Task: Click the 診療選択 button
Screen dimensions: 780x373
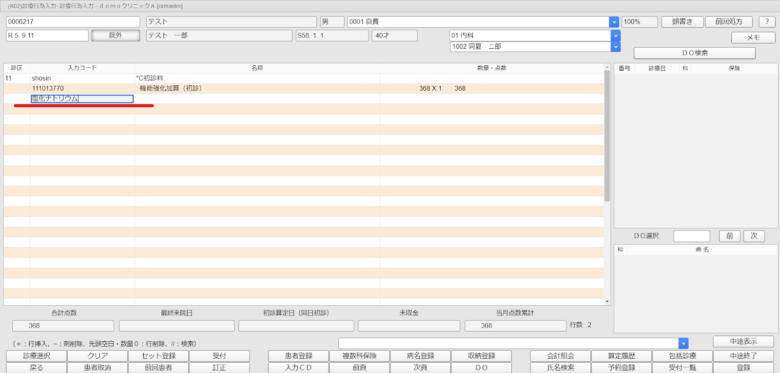Action: (x=36, y=356)
